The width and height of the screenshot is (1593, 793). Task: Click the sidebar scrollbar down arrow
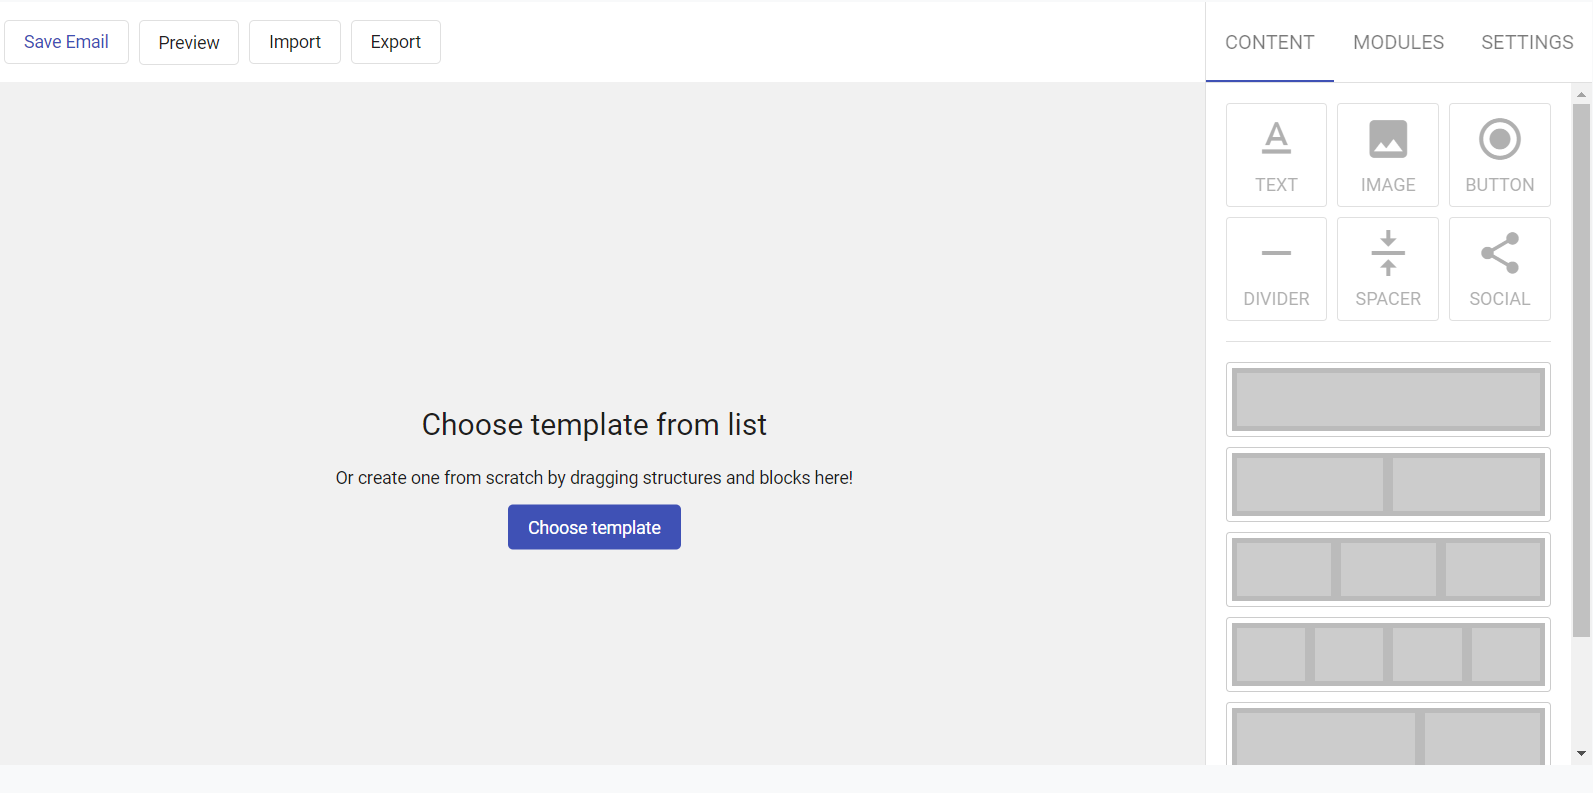coord(1581,754)
